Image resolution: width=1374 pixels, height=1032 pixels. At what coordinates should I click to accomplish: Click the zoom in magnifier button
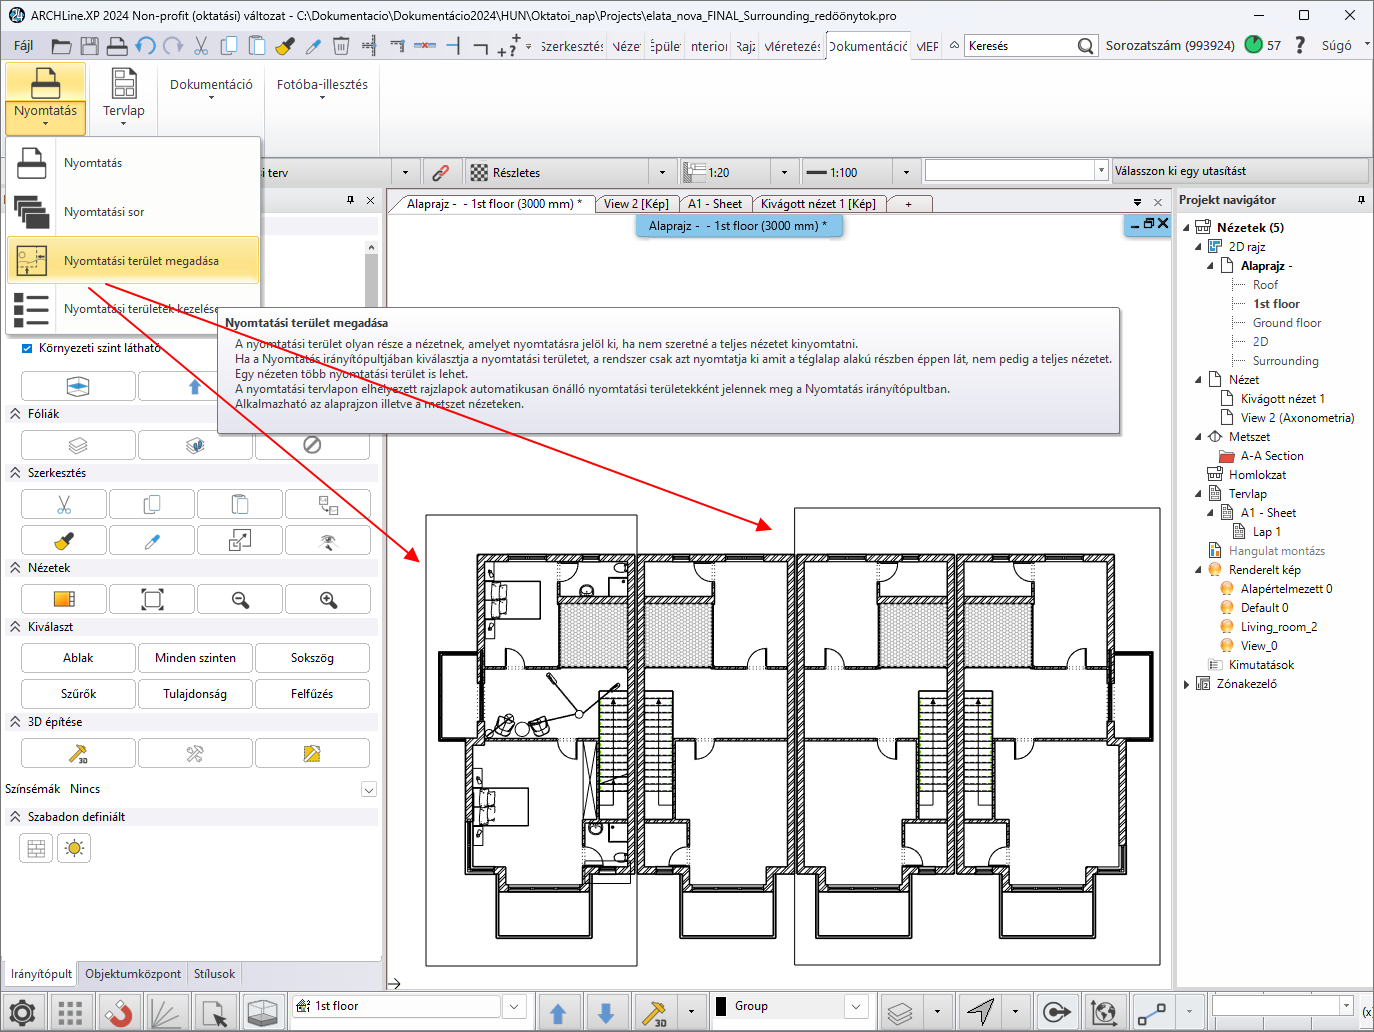tap(328, 599)
